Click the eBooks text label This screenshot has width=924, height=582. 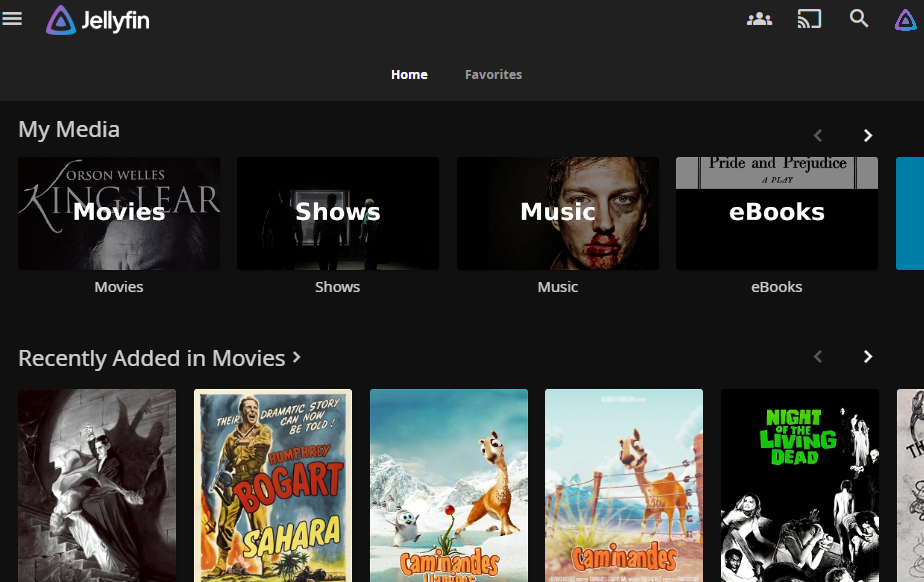776,287
